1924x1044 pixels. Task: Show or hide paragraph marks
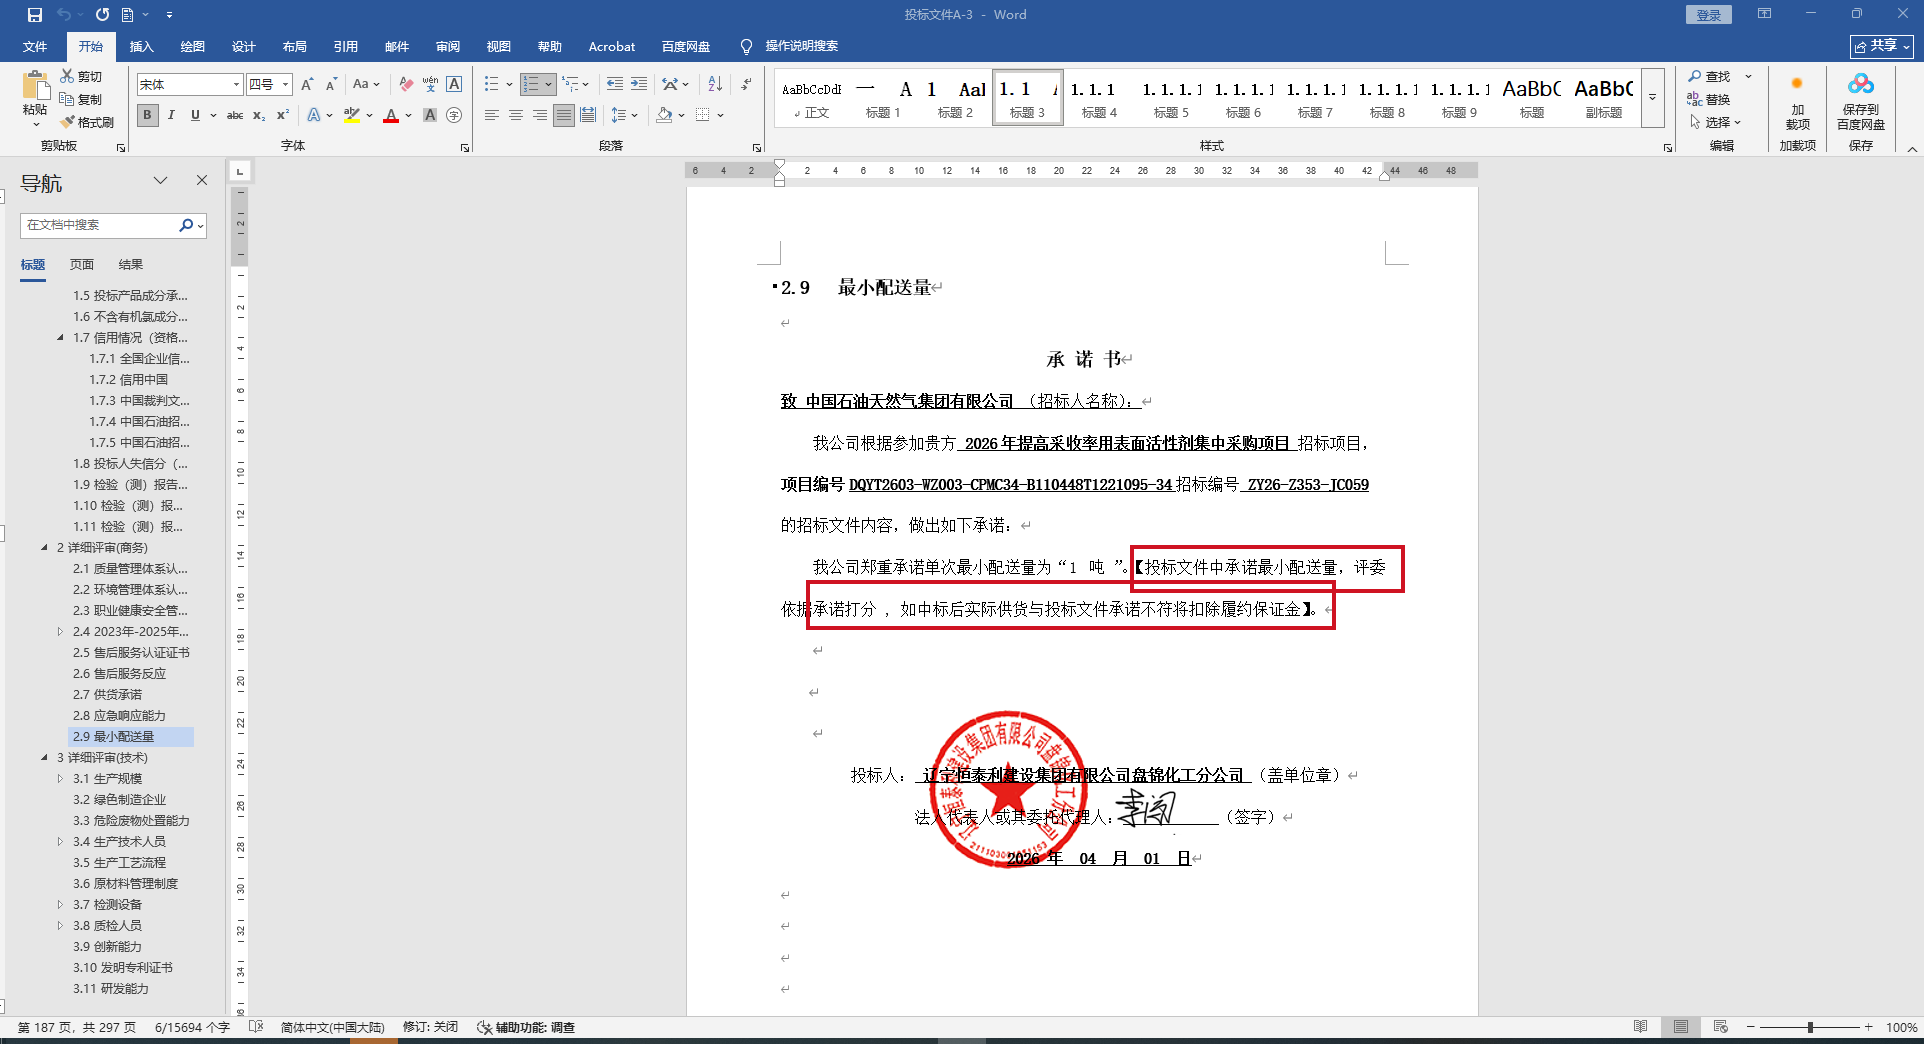tap(746, 84)
